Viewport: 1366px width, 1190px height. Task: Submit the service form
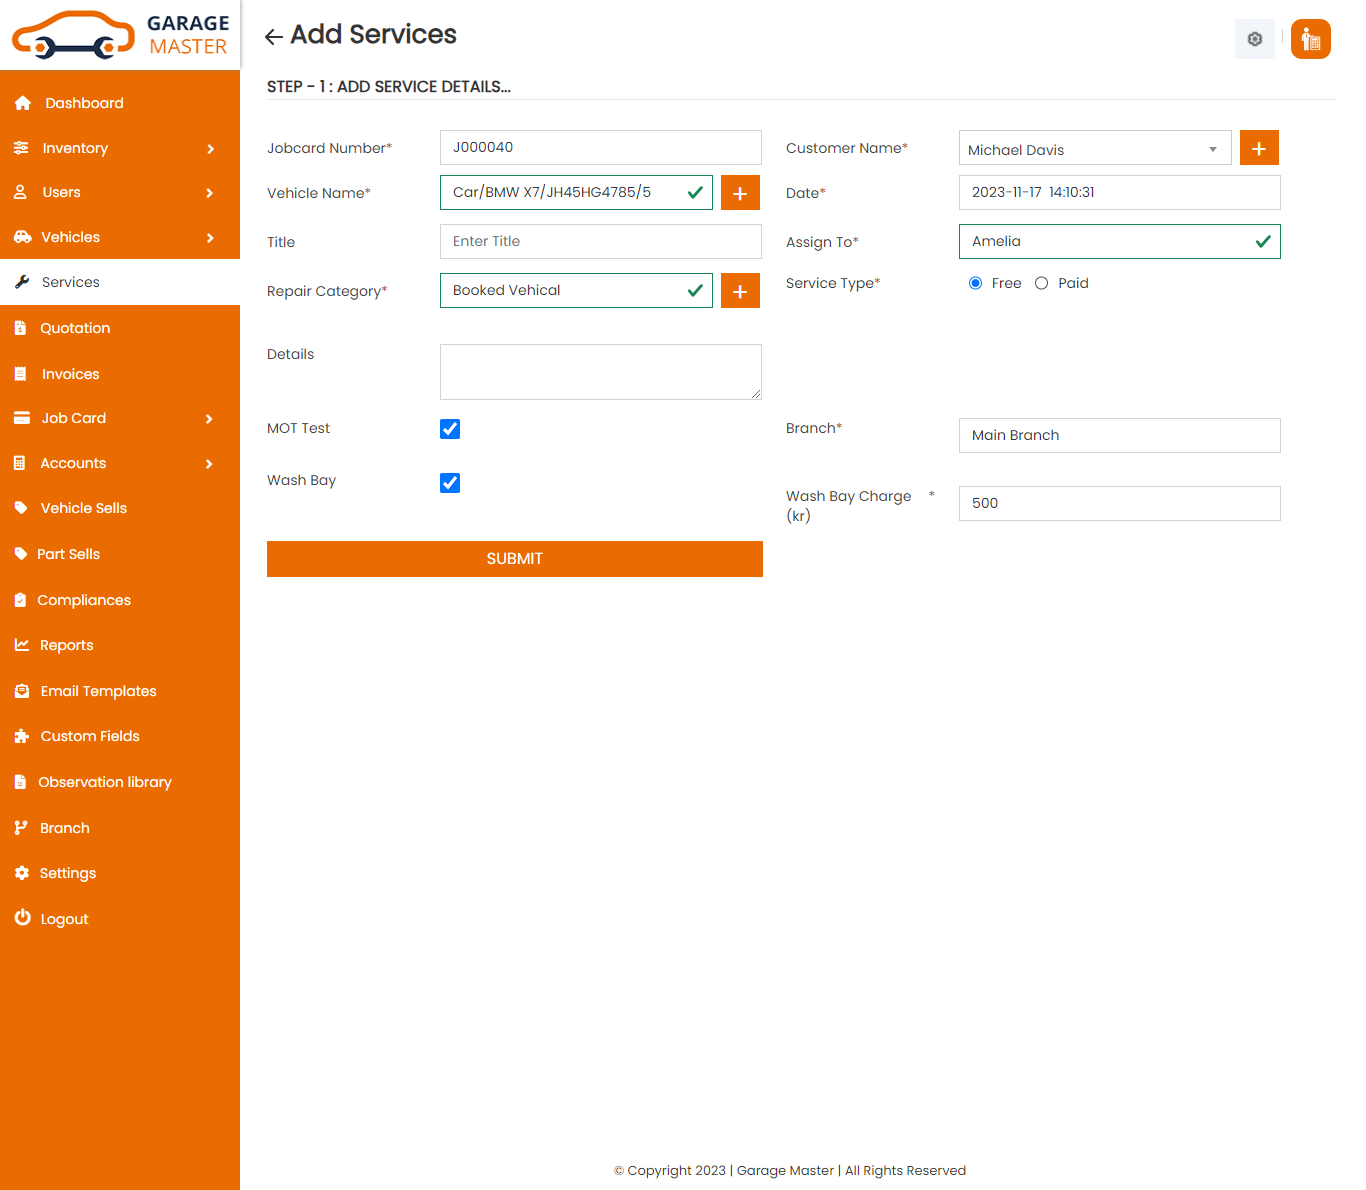(515, 559)
